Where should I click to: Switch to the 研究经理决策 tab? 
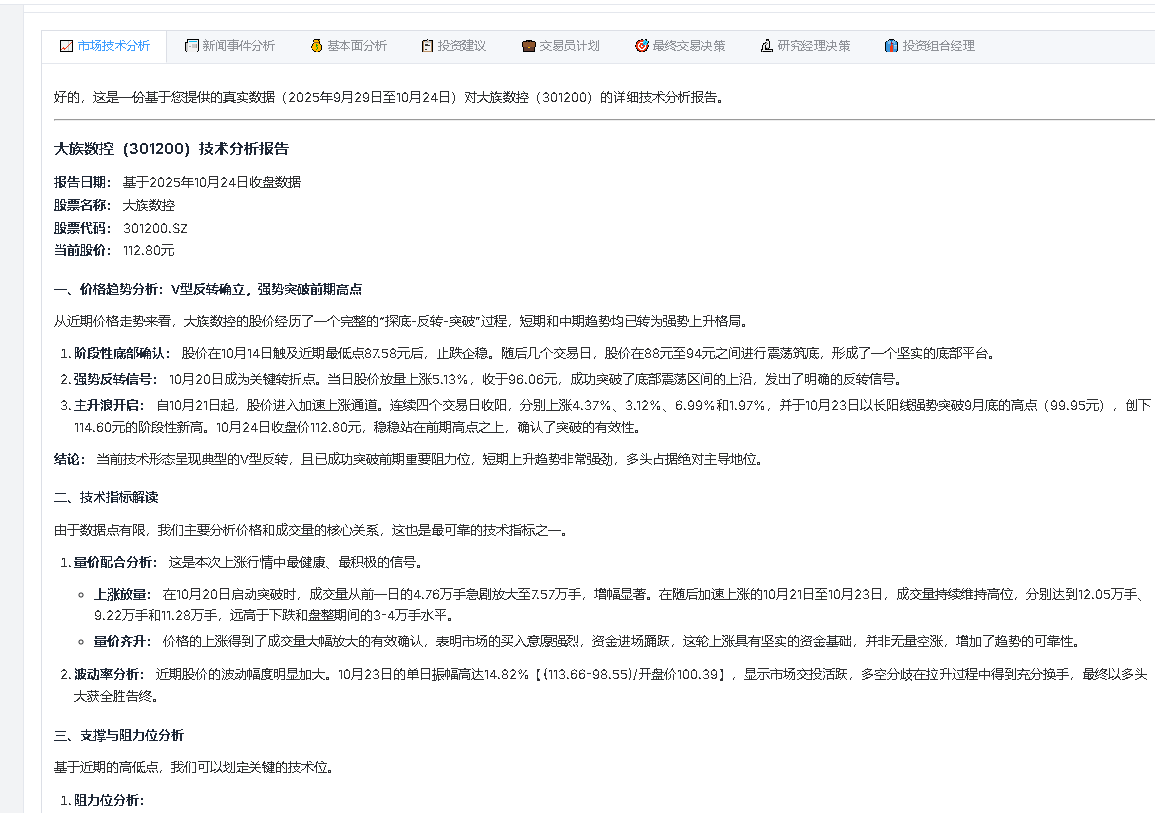click(x=805, y=46)
